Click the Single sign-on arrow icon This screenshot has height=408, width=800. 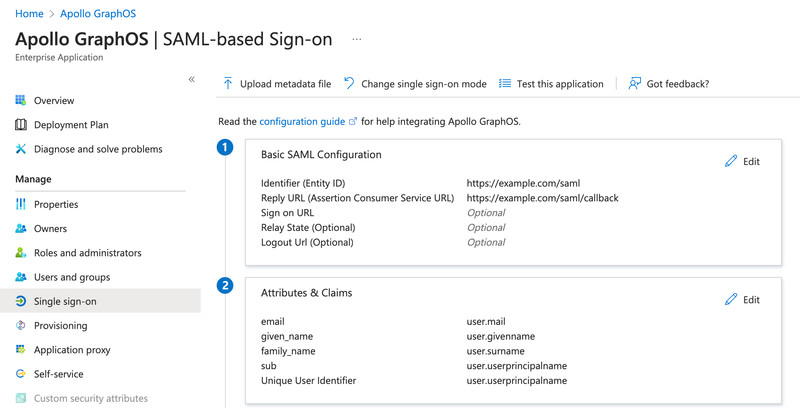click(20, 301)
